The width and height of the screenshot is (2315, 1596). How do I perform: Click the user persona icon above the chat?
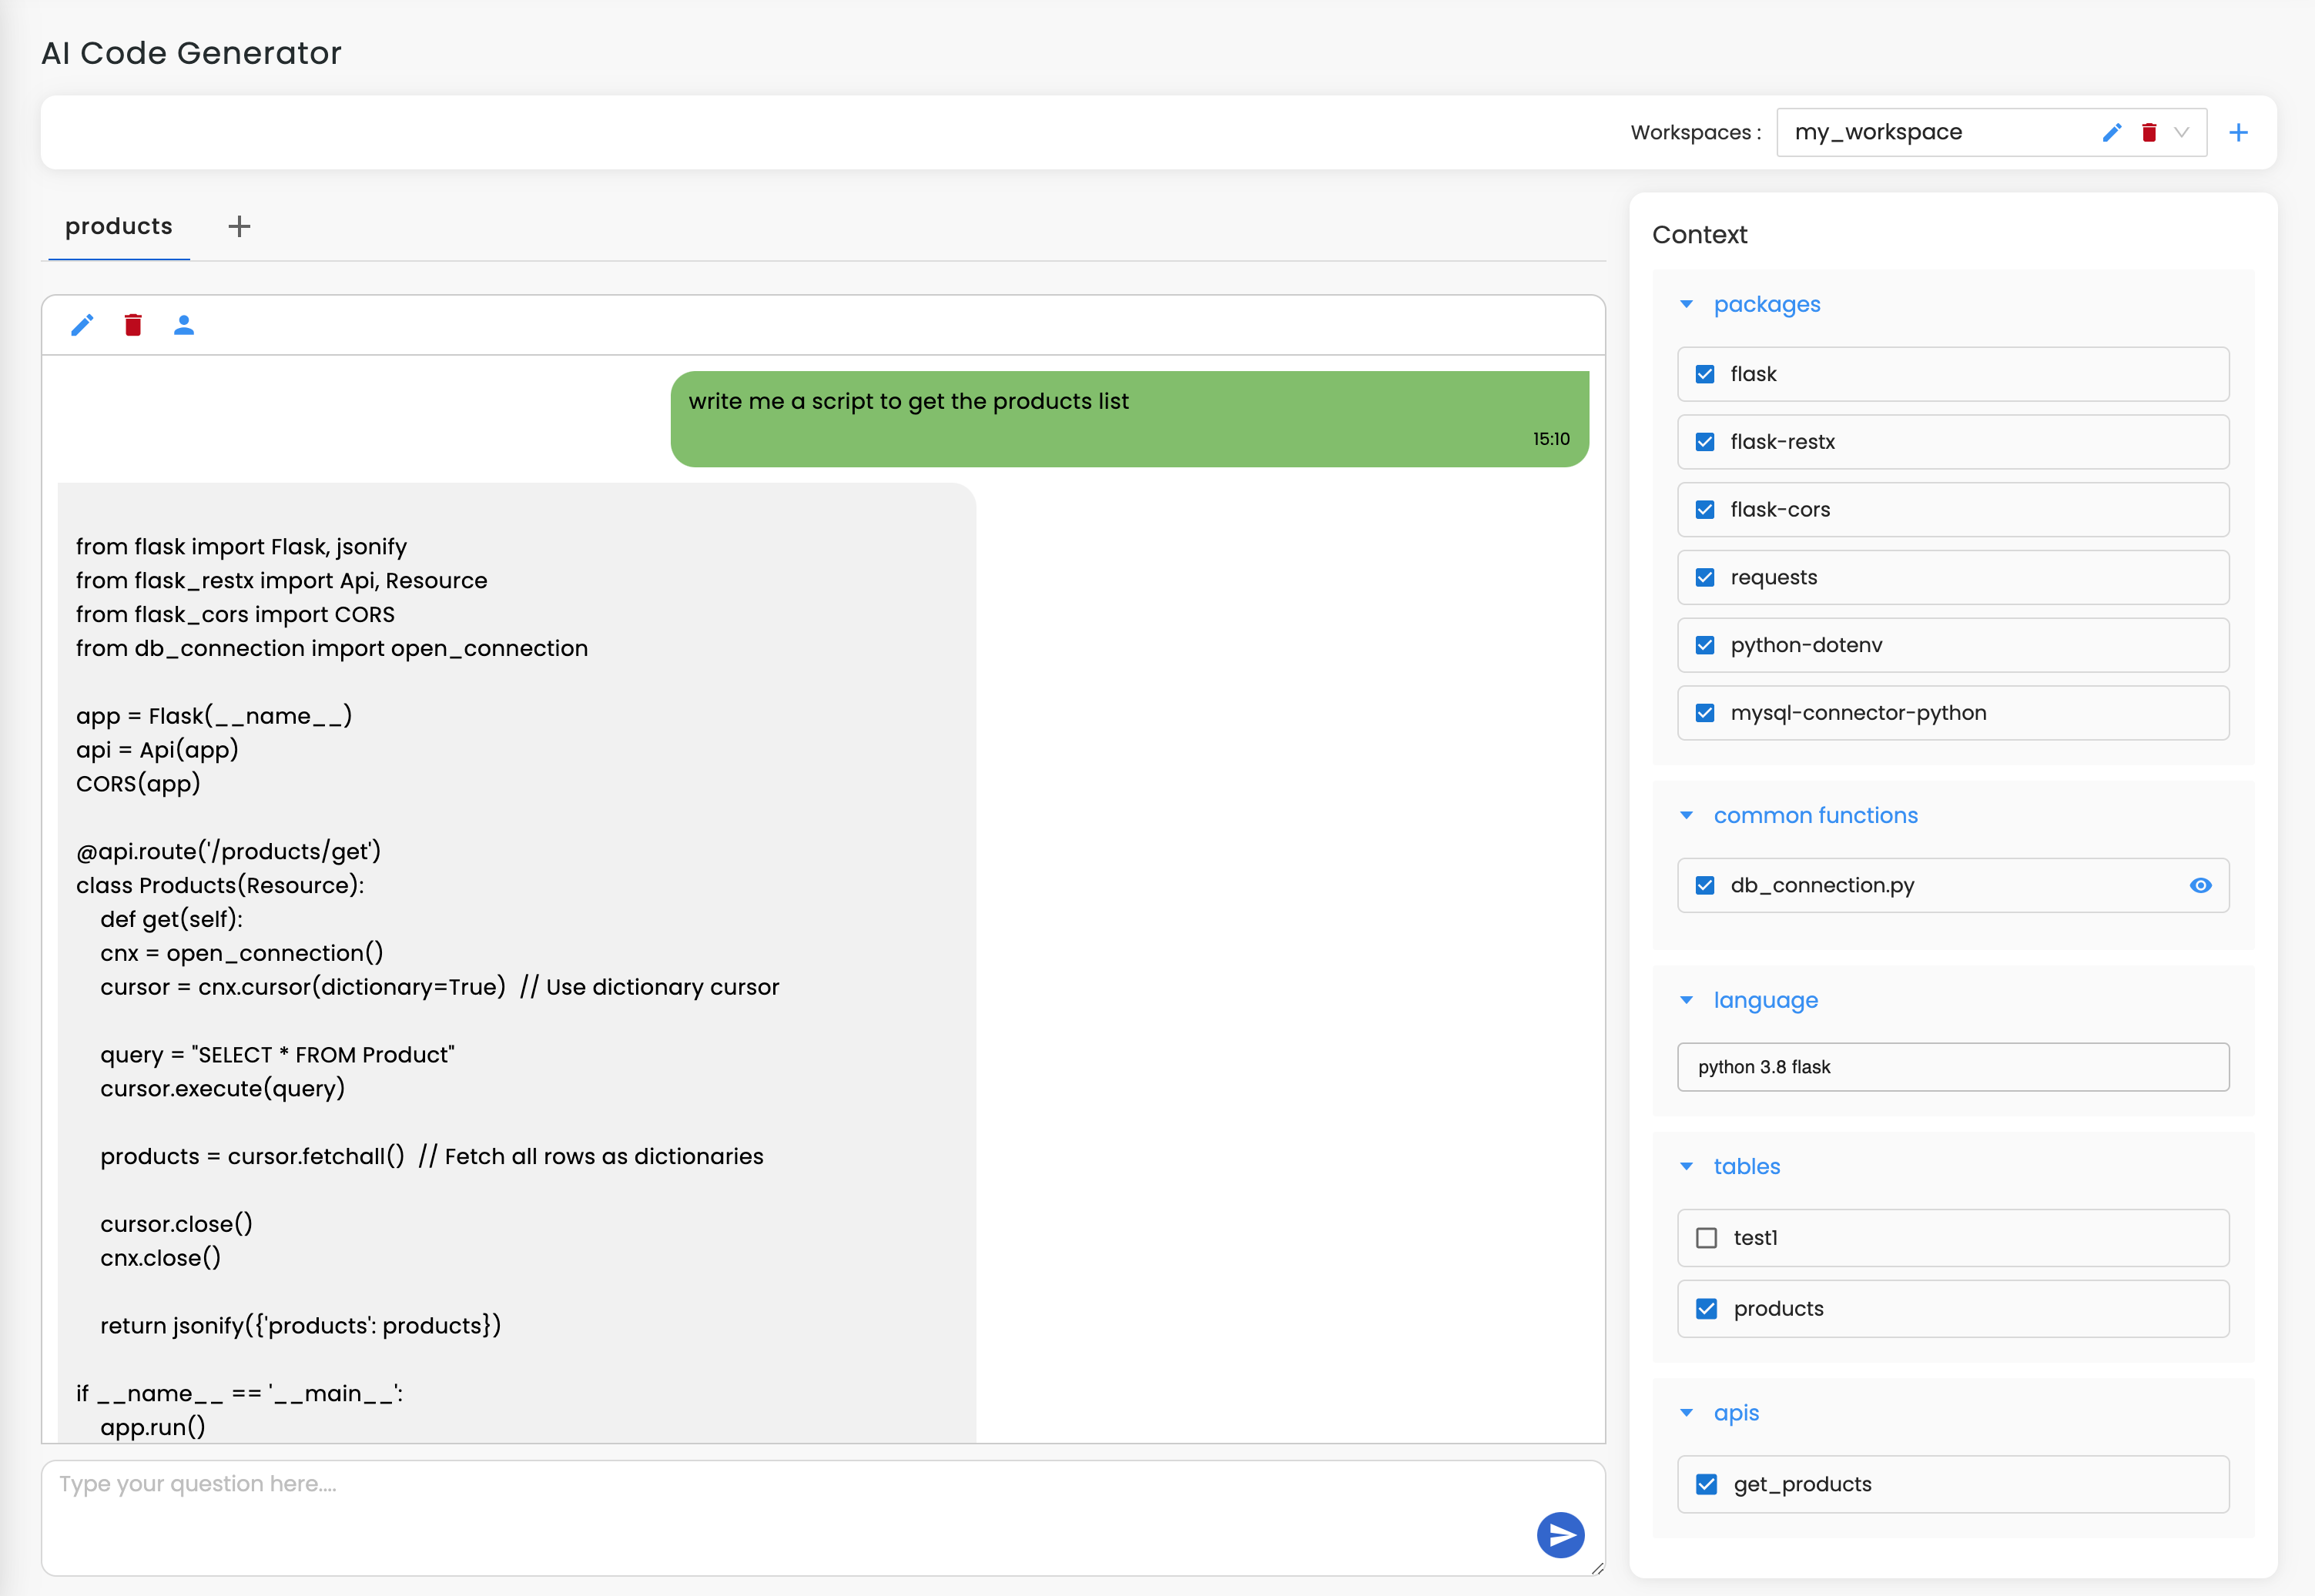coord(185,324)
